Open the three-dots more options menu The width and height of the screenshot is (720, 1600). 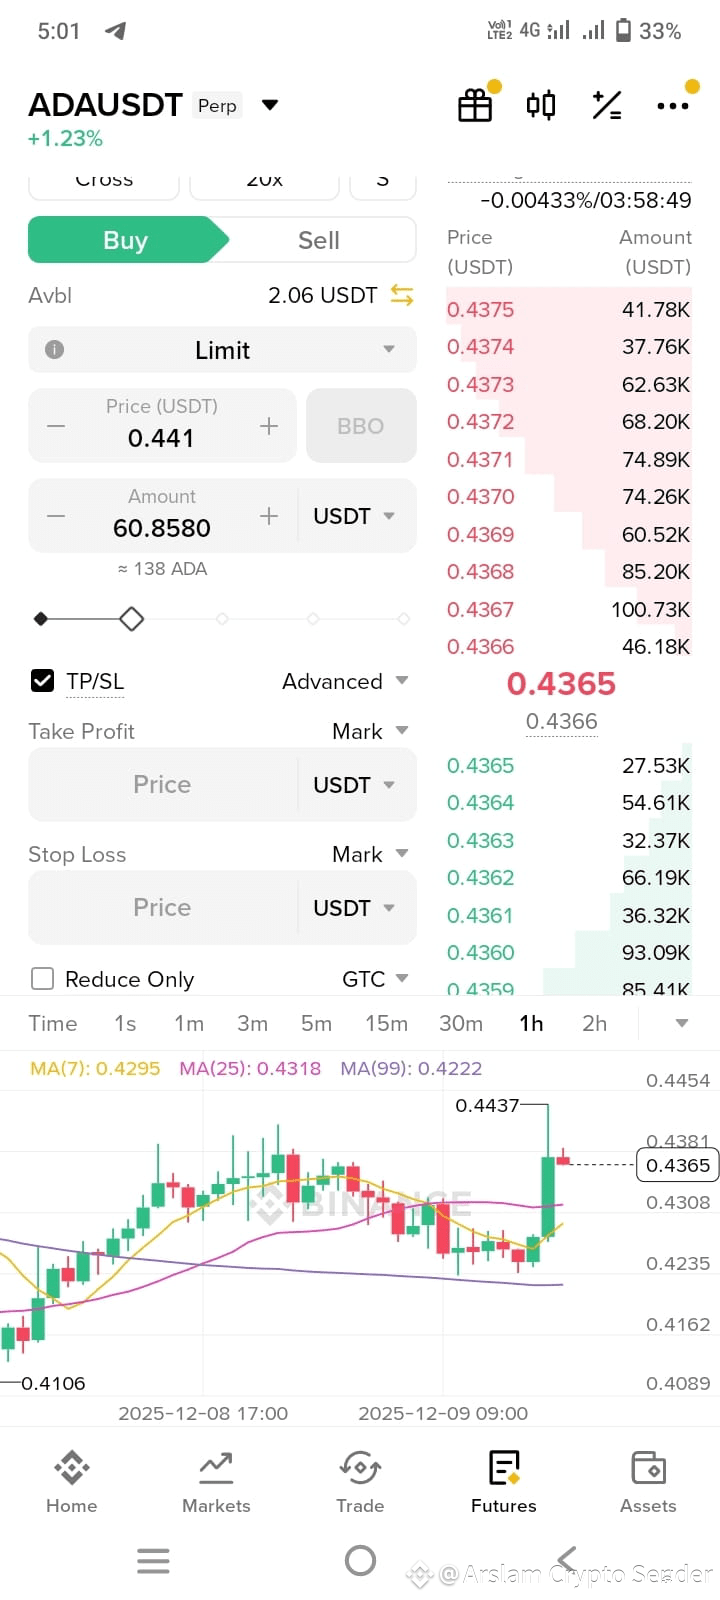(673, 105)
